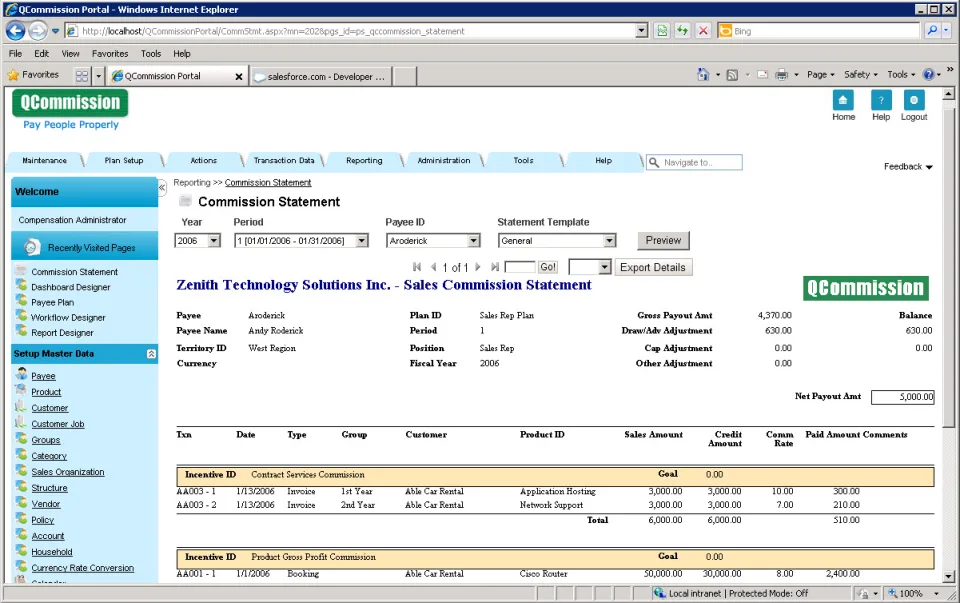Screen dimensions: 960x603
Task: Switch to the salesforce.com Developer tab
Action: [320, 77]
